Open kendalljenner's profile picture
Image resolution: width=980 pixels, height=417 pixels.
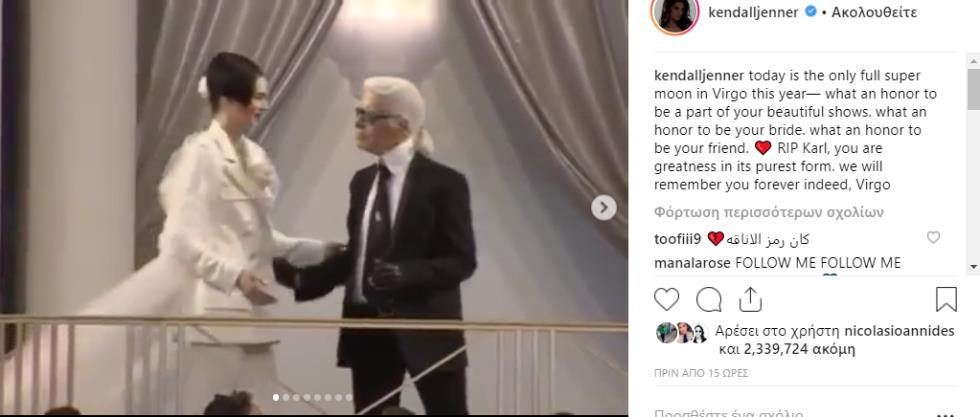675,14
